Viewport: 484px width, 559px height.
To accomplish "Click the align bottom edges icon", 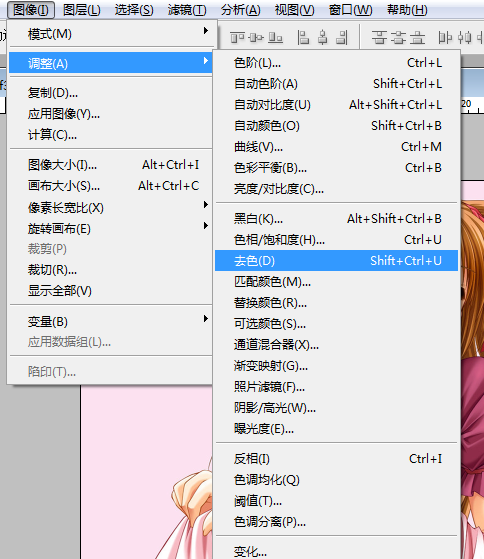I will point(276,37).
